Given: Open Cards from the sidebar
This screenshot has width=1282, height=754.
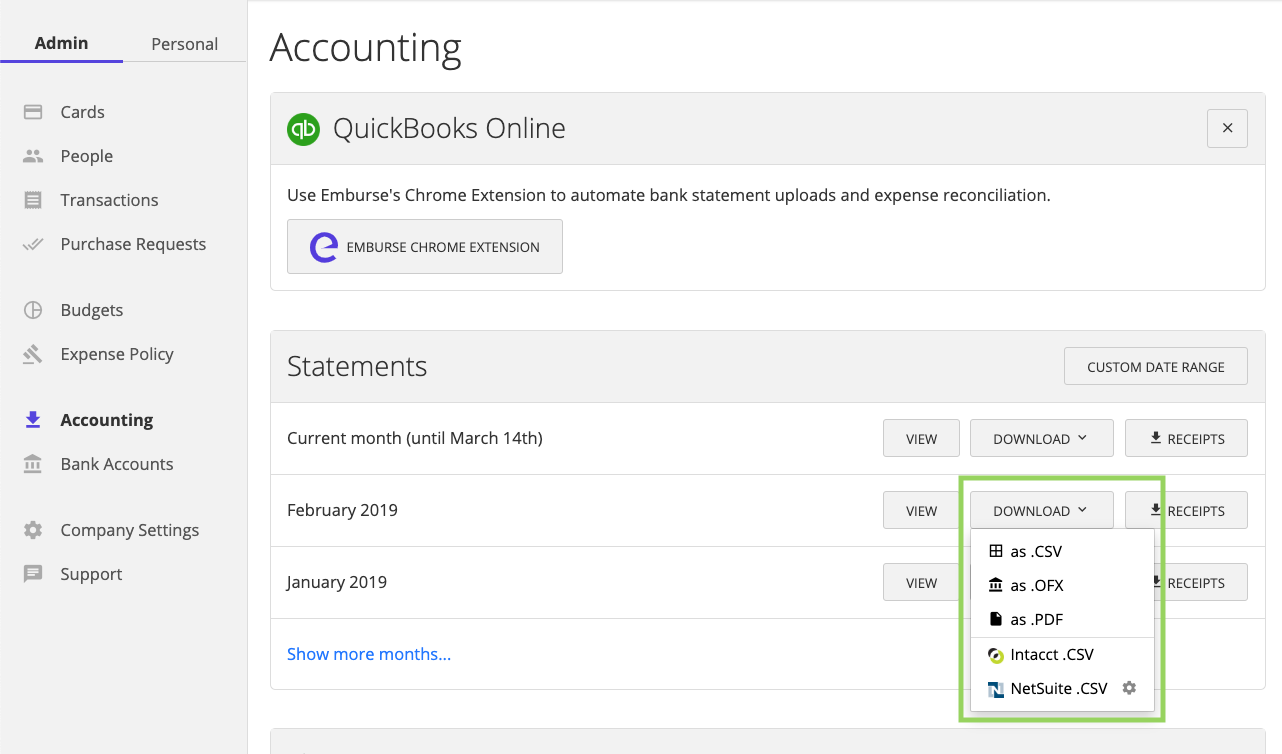Looking at the screenshot, I should pos(82,112).
